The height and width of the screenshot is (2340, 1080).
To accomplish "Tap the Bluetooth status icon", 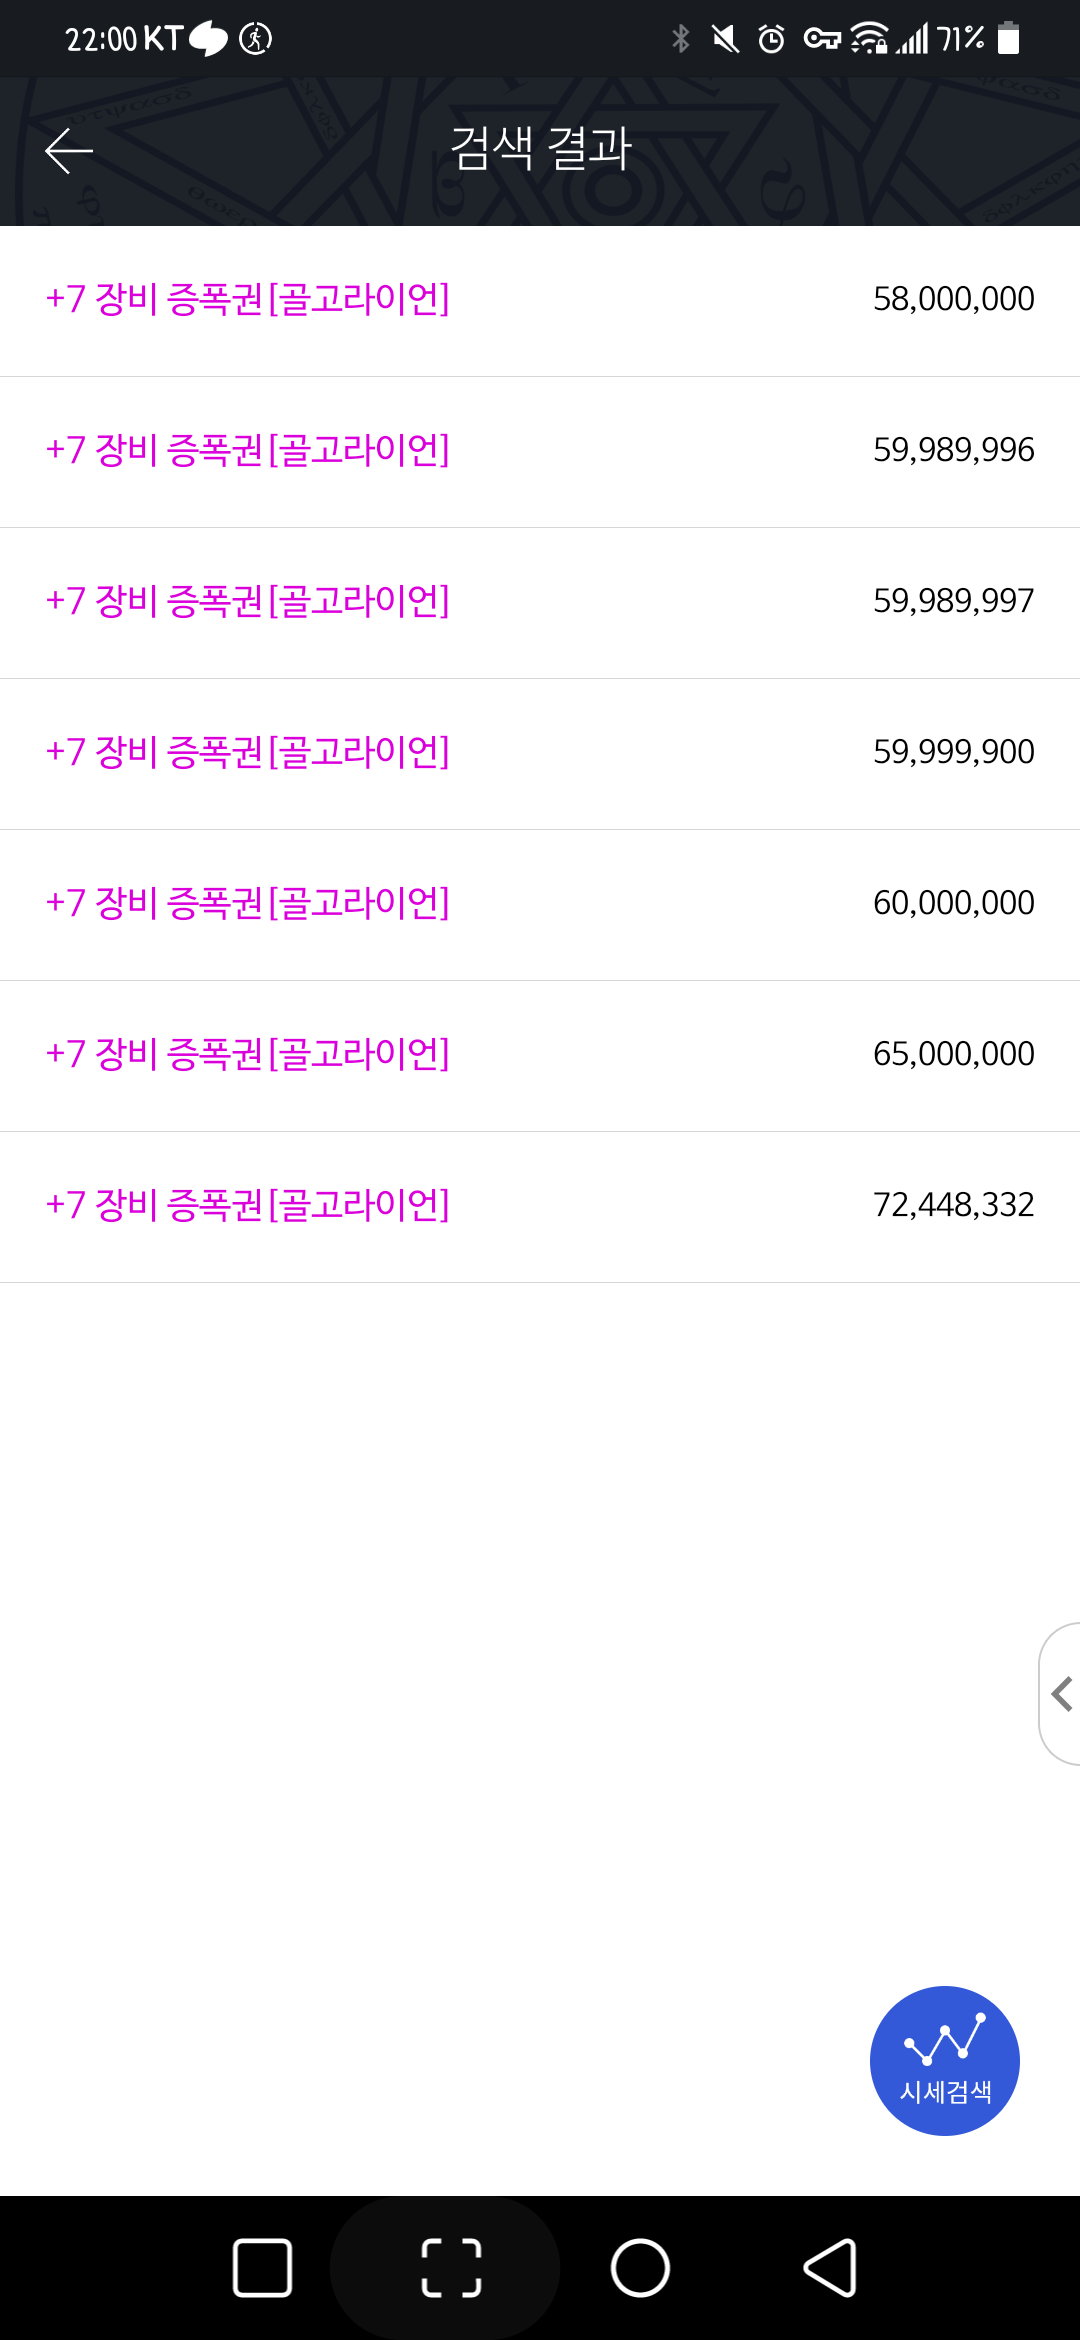I will click(681, 39).
